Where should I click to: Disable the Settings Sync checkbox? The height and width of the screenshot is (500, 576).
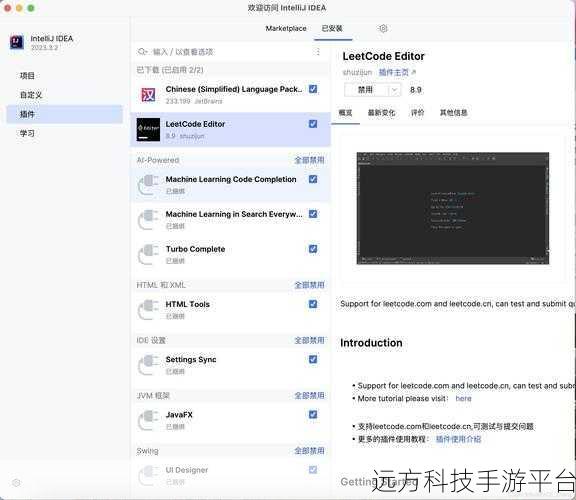coord(313,359)
